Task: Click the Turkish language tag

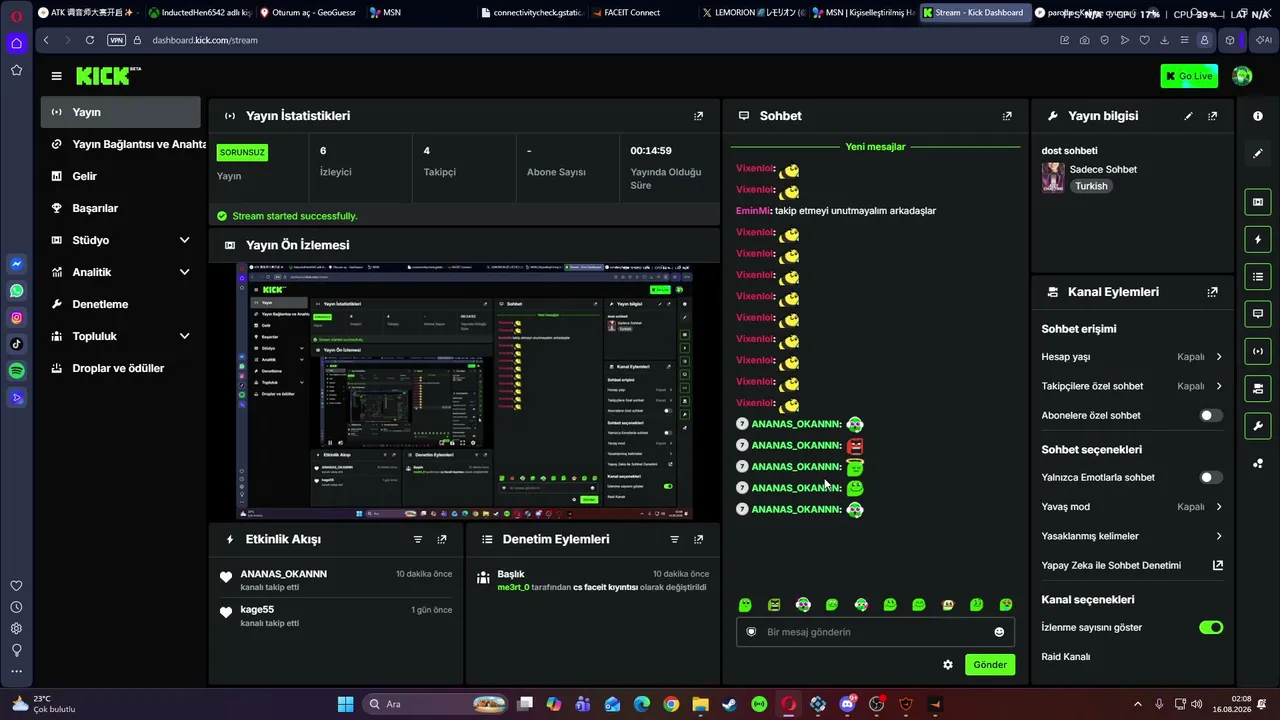Action: click(x=1091, y=186)
